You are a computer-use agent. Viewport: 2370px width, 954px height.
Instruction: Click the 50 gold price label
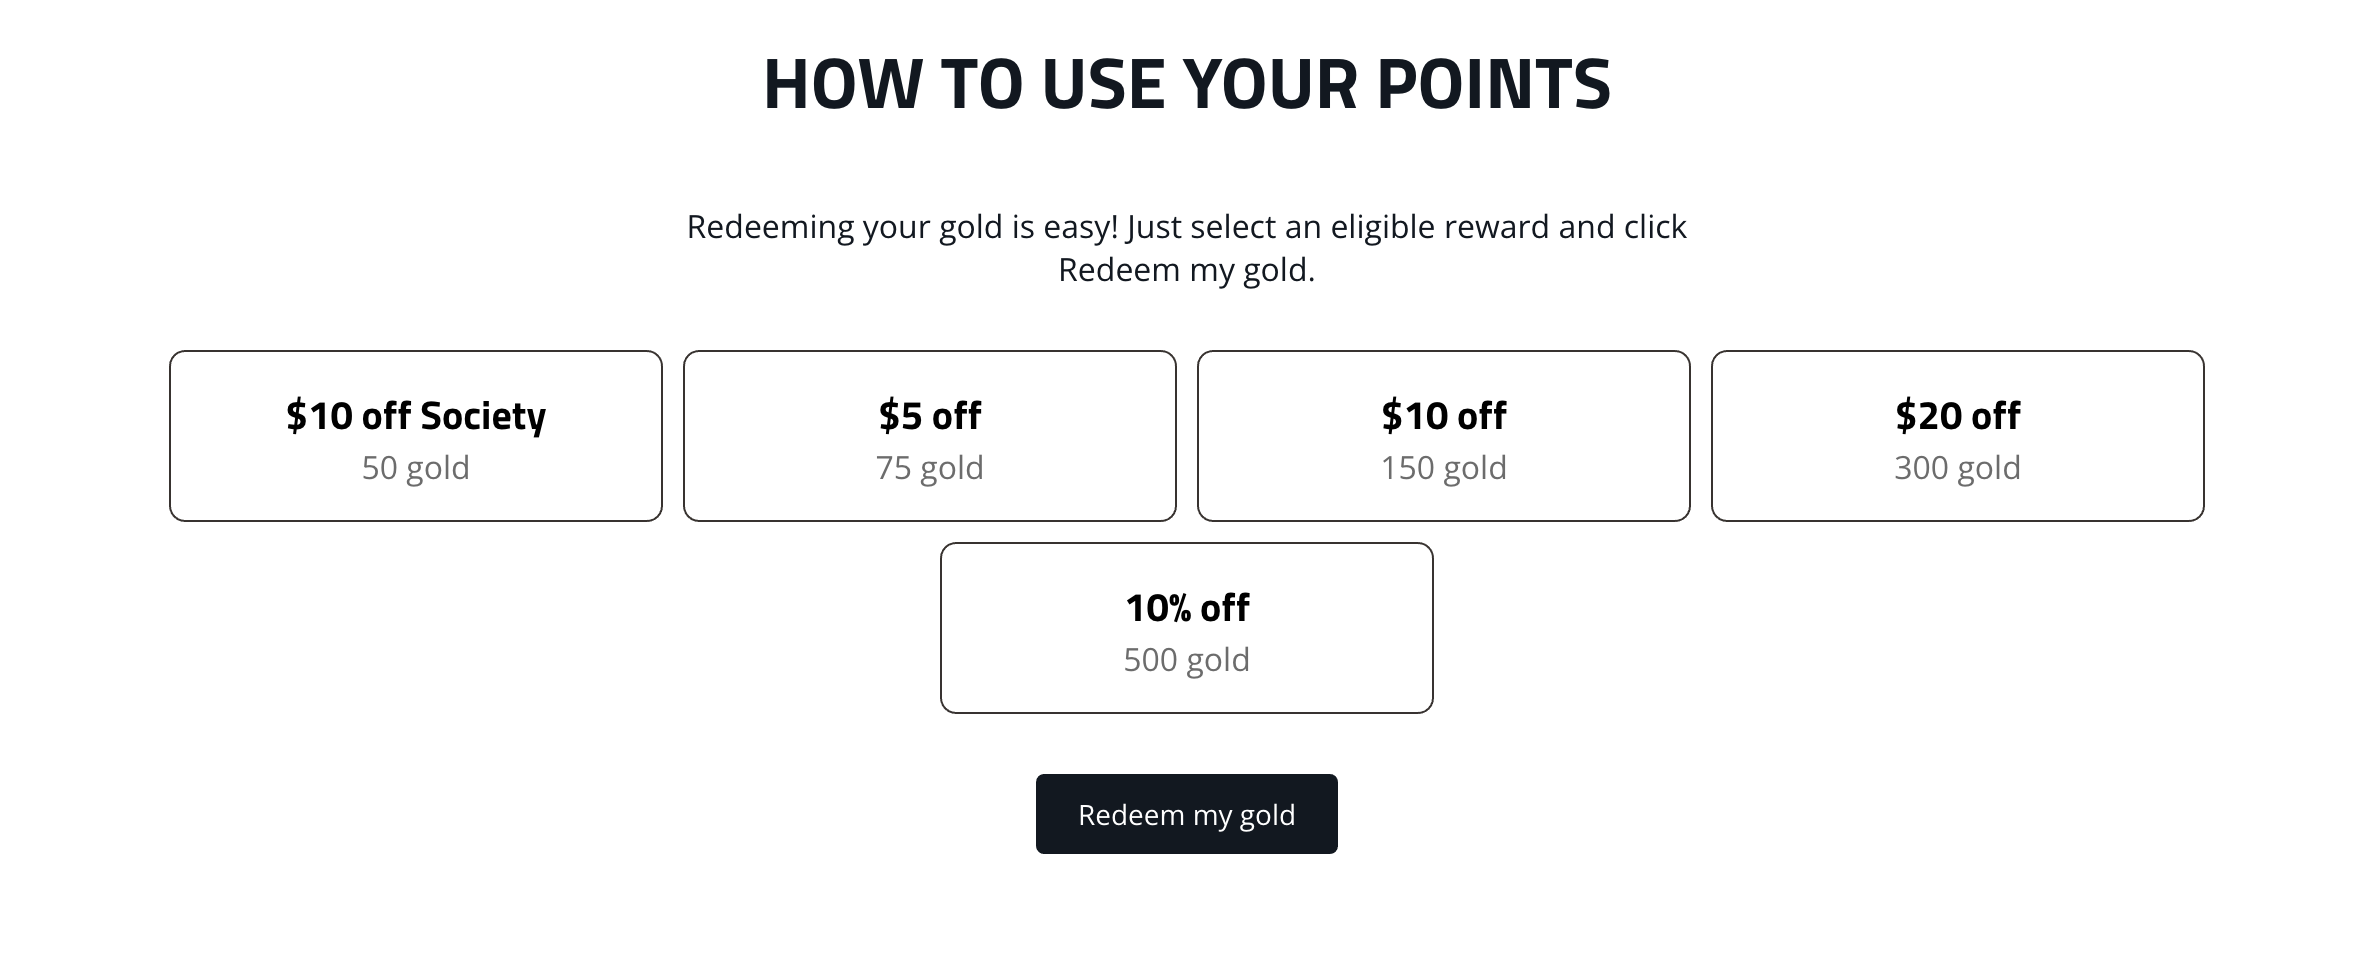coord(415,468)
